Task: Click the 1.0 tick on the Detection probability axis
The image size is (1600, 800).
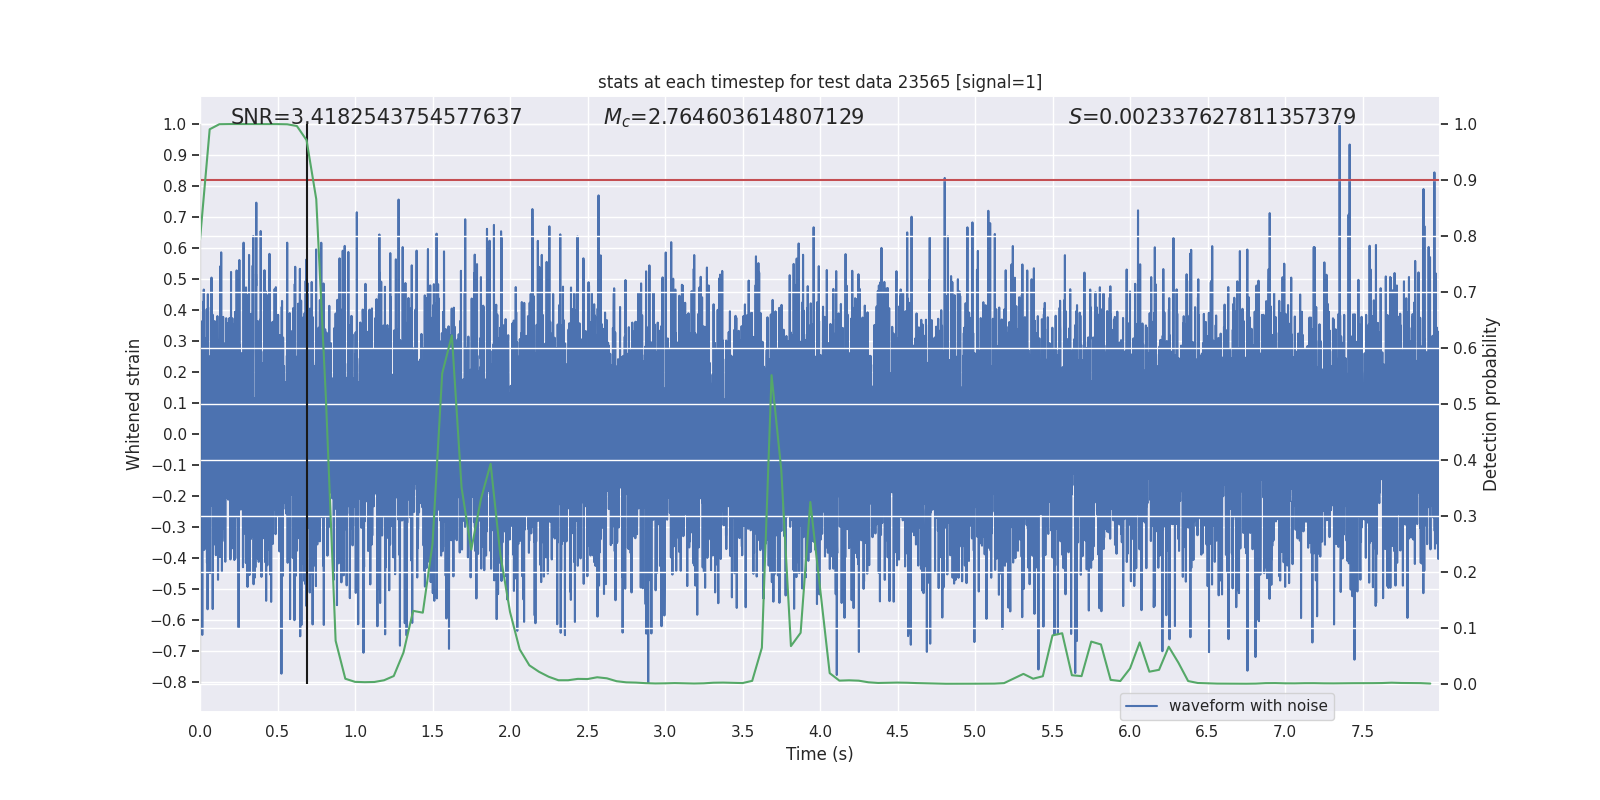Action: coord(1465,125)
